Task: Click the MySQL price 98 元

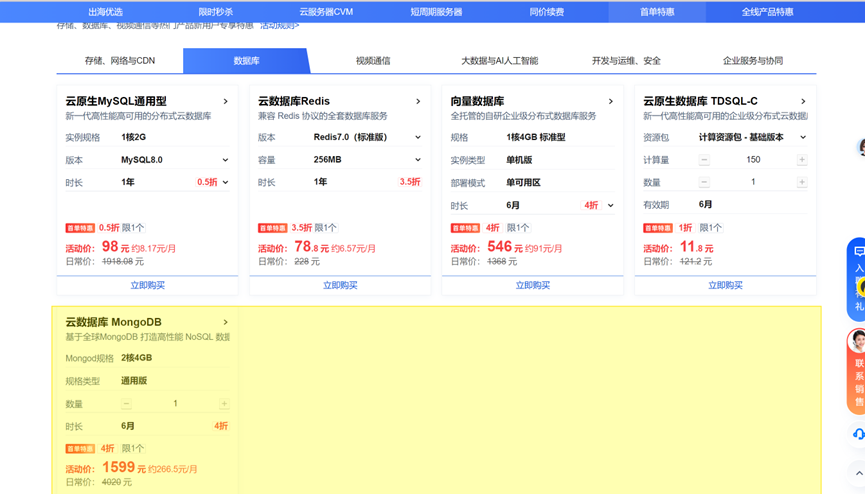Action: [x=115, y=247]
